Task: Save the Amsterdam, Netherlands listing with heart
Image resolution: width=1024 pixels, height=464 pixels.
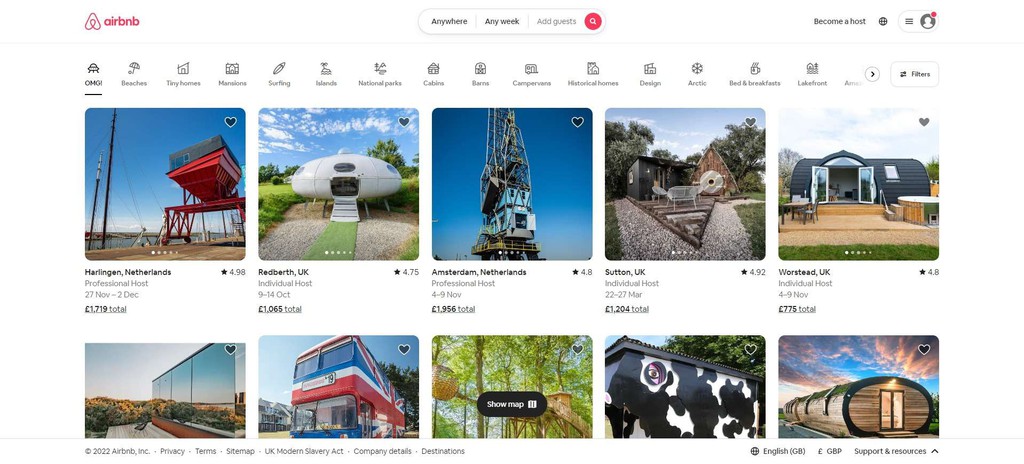Action: [x=577, y=122]
